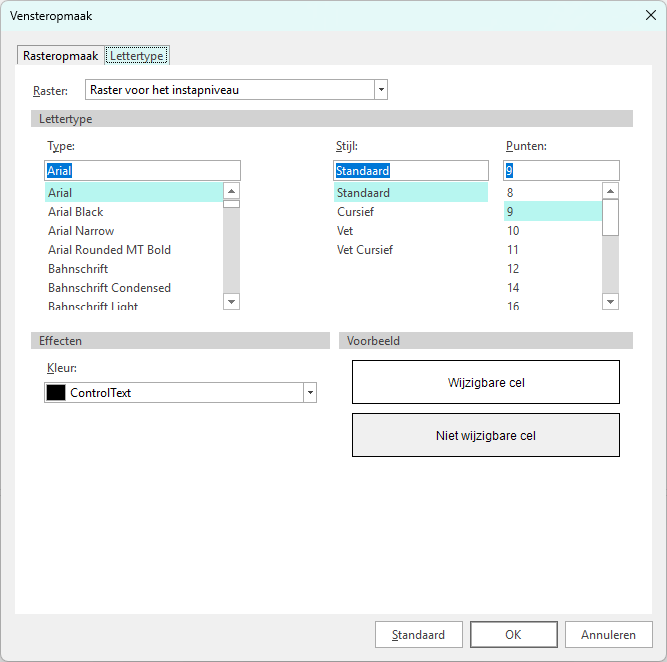Select Cursief style
Image resolution: width=667 pixels, height=662 pixels.
[x=357, y=212]
